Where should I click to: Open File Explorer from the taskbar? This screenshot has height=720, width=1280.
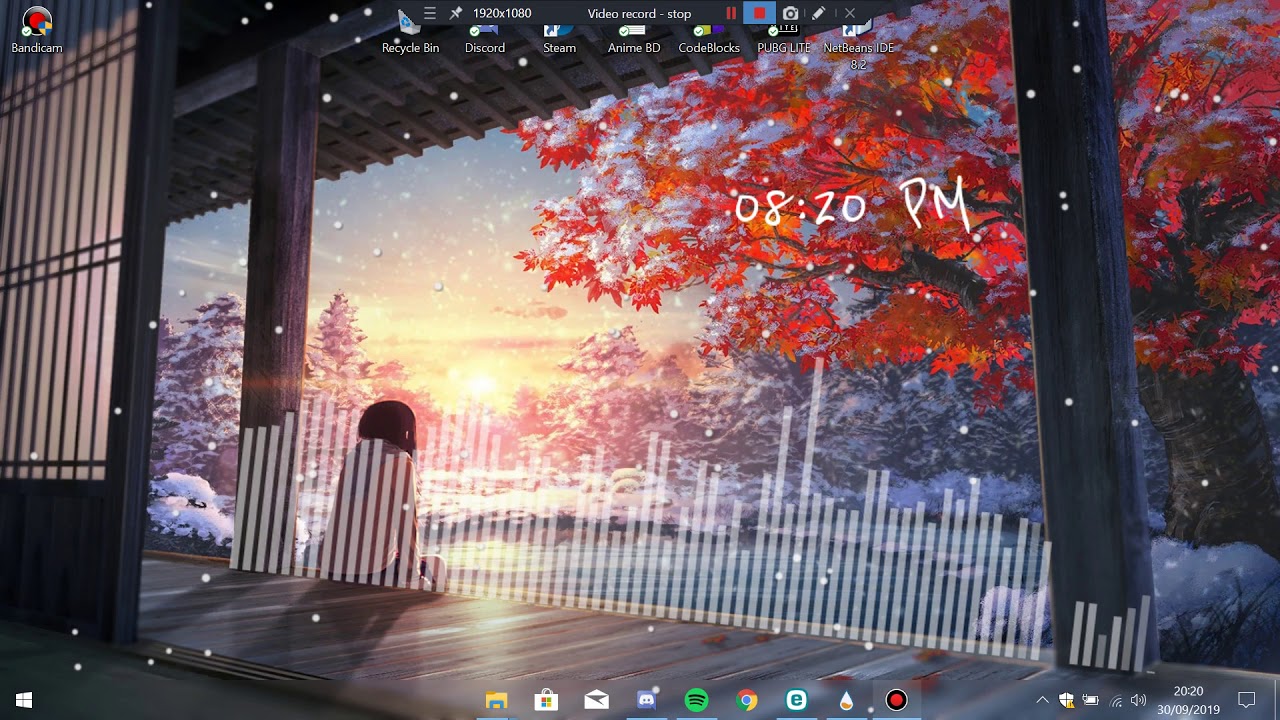pyautogui.click(x=496, y=700)
